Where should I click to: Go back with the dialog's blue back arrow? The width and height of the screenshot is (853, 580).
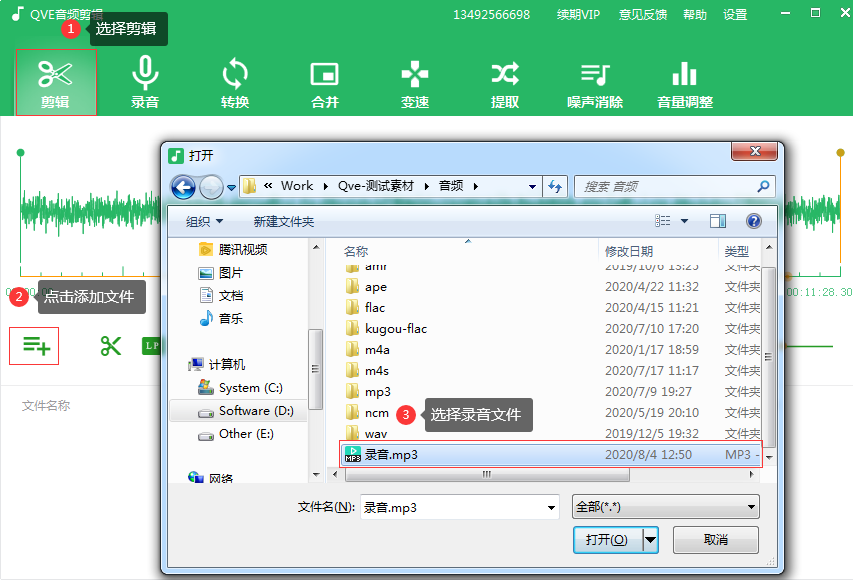pos(183,187)
